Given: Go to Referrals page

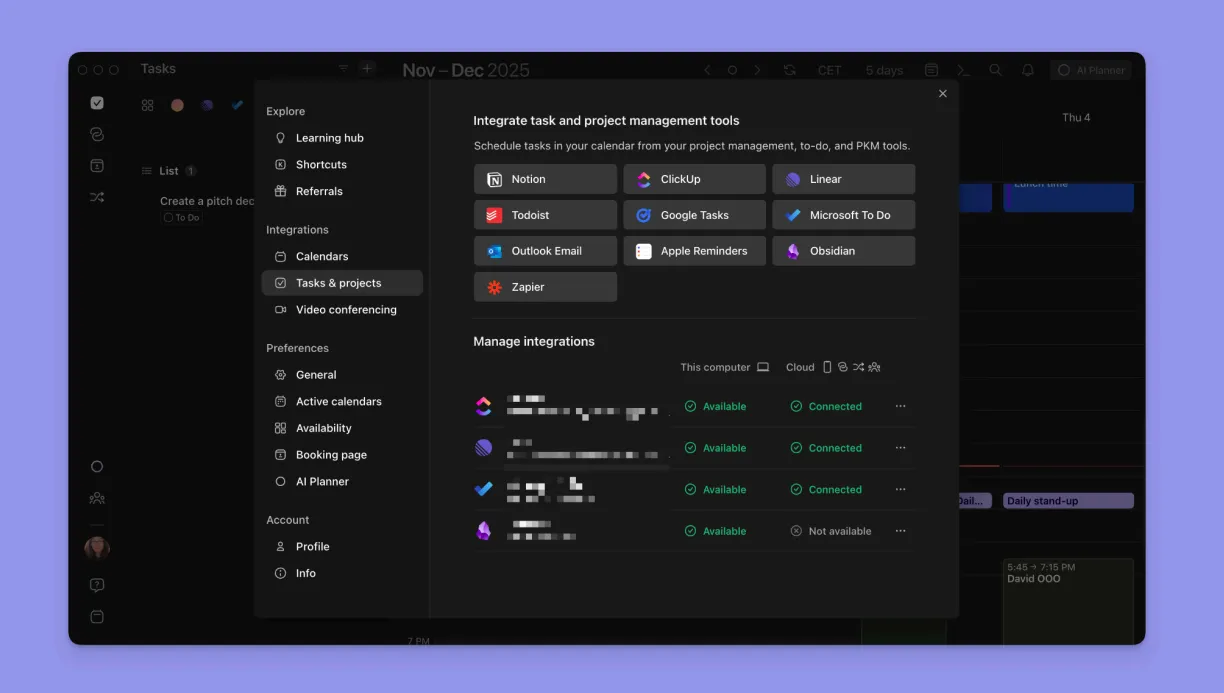Looking at the screenshot, I should pos(342,191).
